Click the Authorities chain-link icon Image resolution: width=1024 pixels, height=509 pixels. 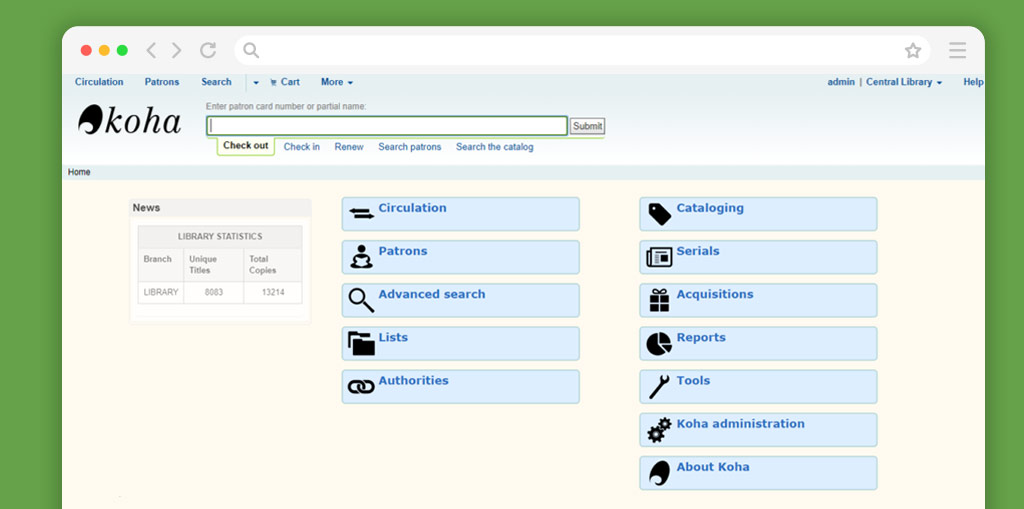[361, 387]
